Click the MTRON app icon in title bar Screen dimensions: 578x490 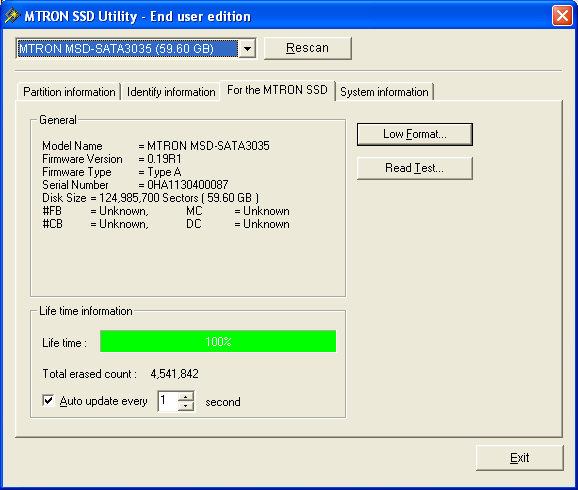click(11, 16)
